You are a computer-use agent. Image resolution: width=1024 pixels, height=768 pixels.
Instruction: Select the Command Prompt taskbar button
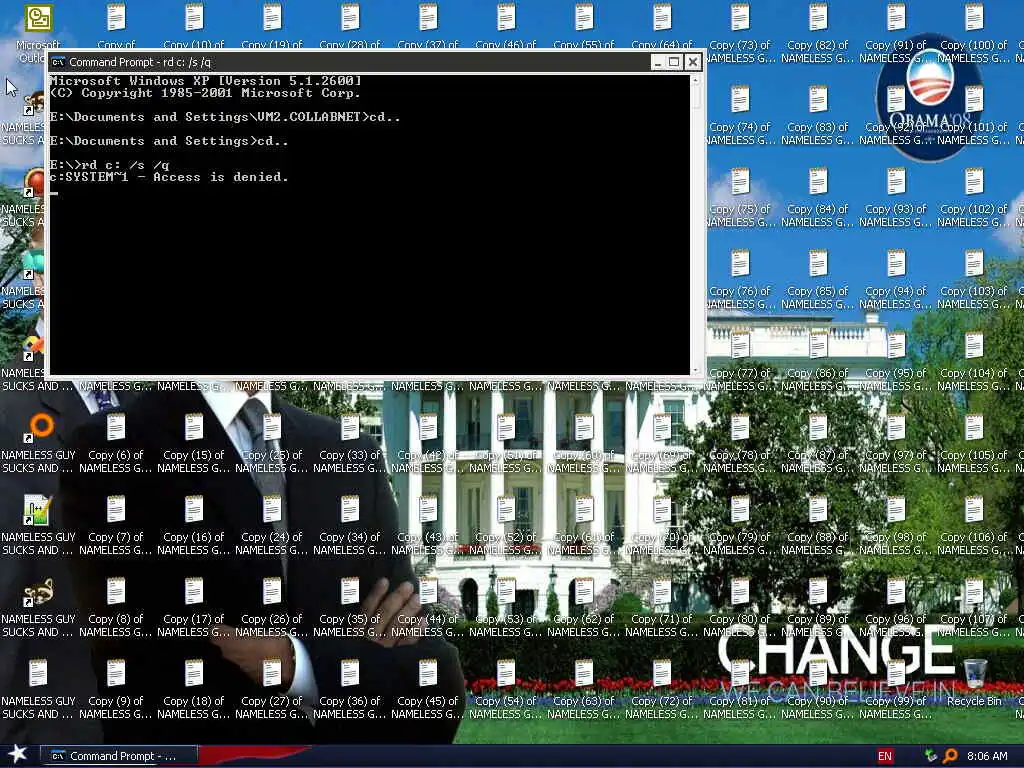(118, 756)
